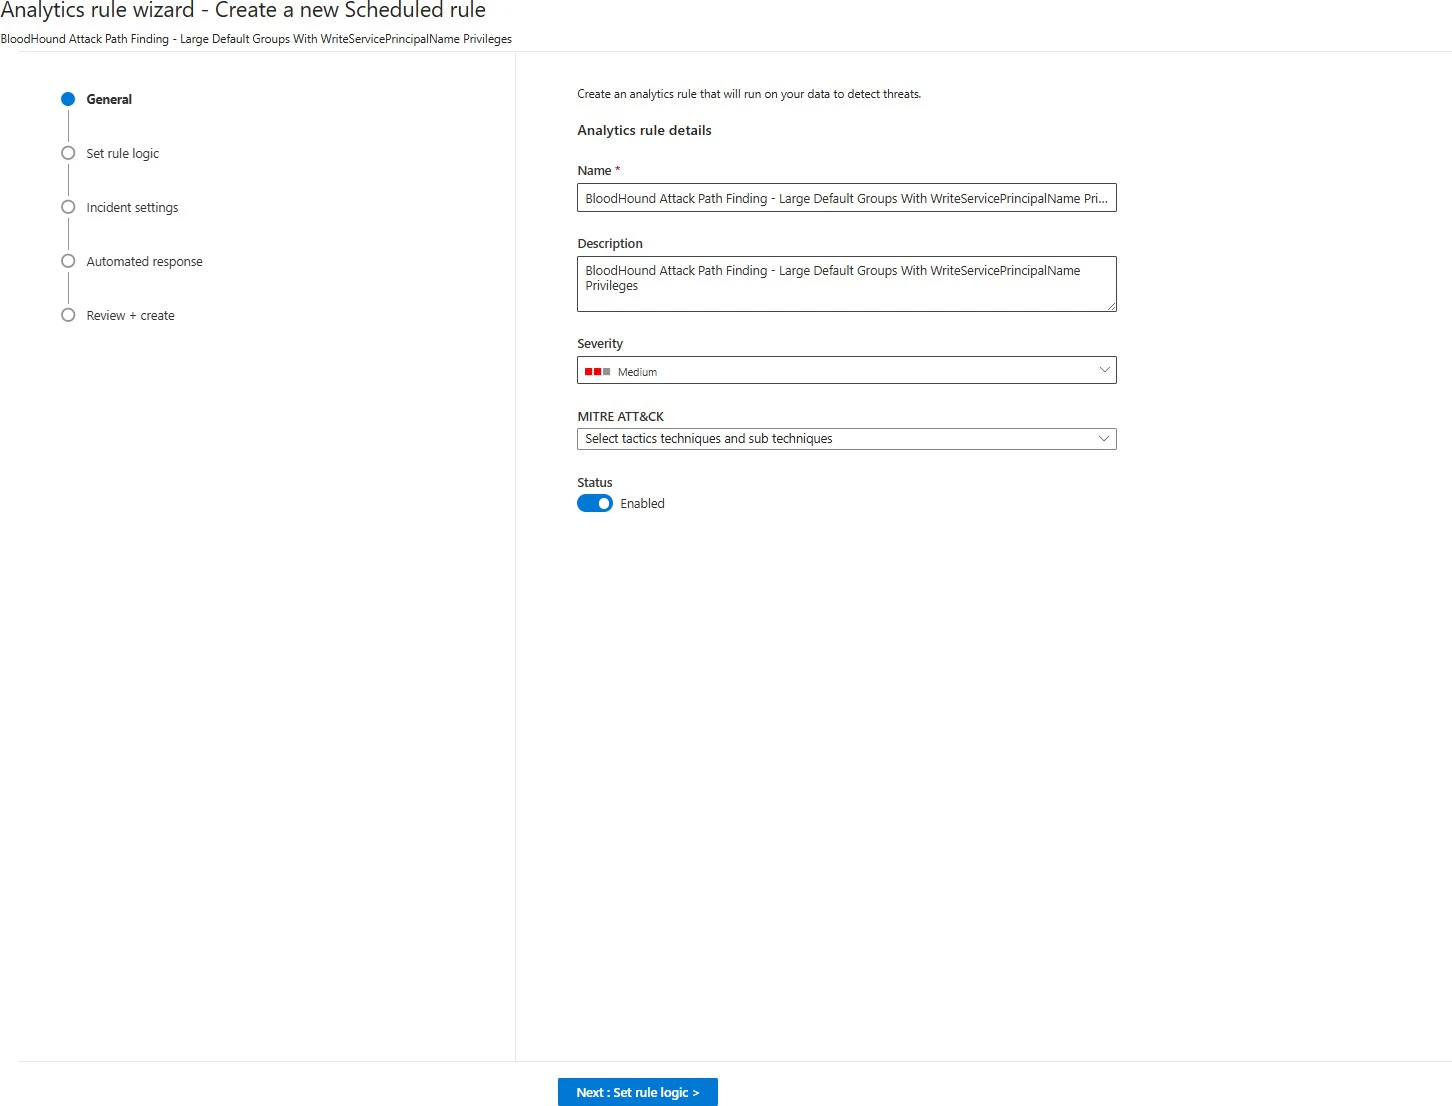Screen dimensions: 1452x1106
Task: Click the Description resize handle corner
Action: pos(1111,306)
